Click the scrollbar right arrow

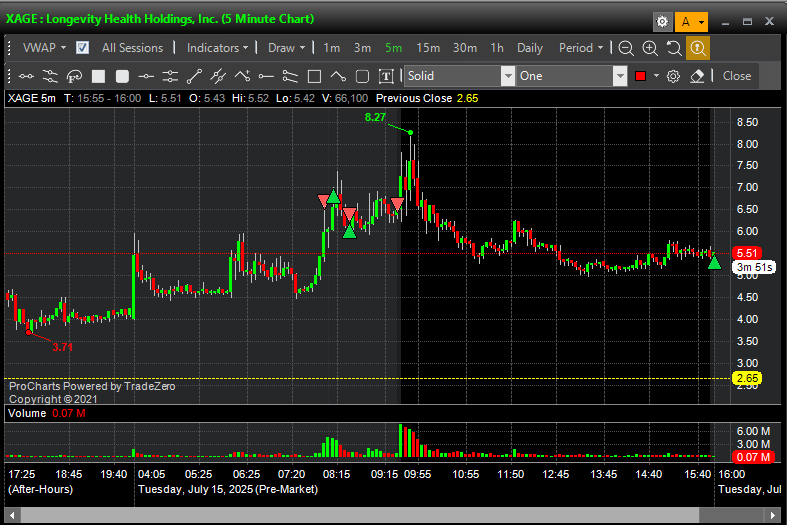773,515
